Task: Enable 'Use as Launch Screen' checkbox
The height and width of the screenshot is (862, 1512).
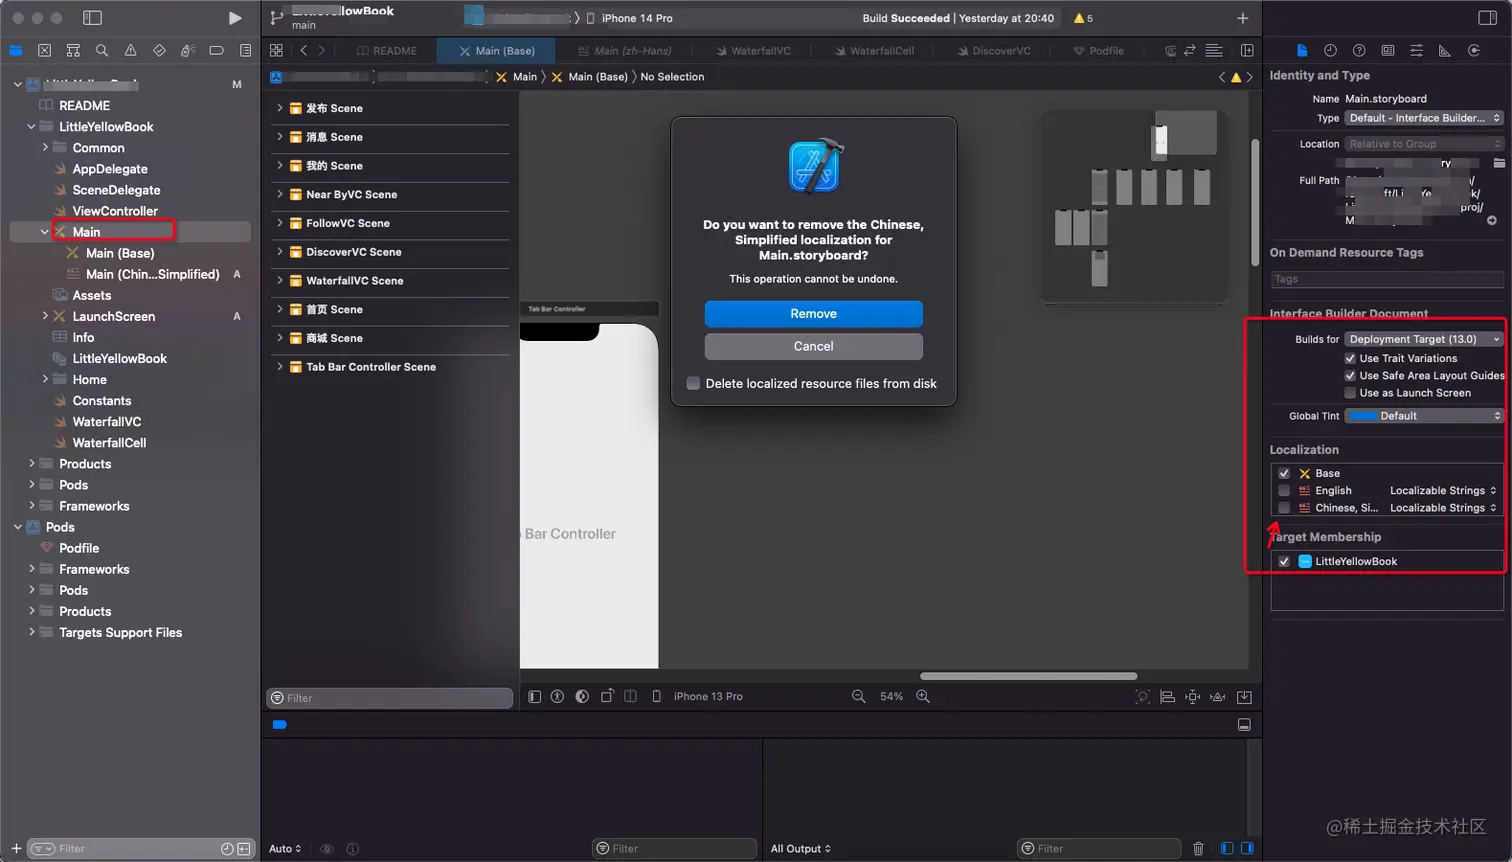Action: tap(1350, 393)
